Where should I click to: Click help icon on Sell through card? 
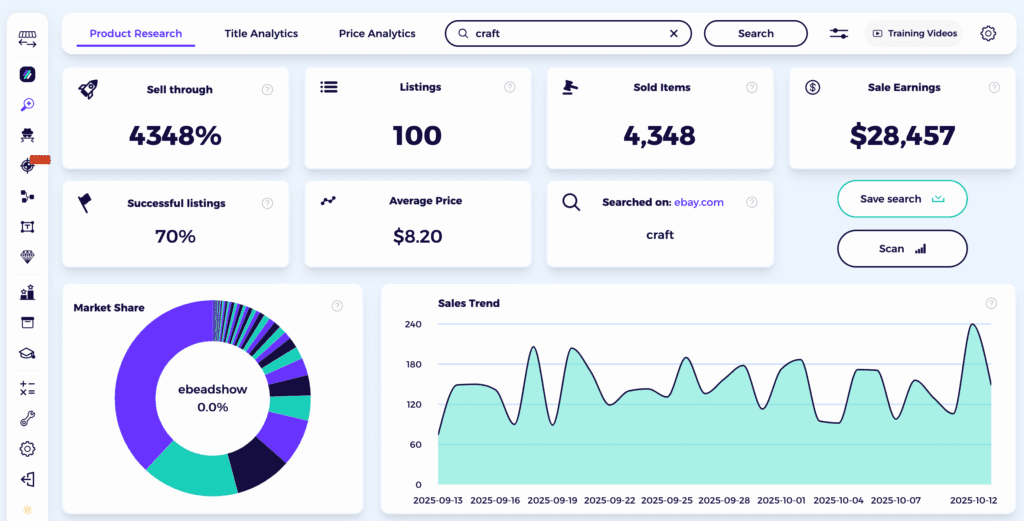[267, 89]
